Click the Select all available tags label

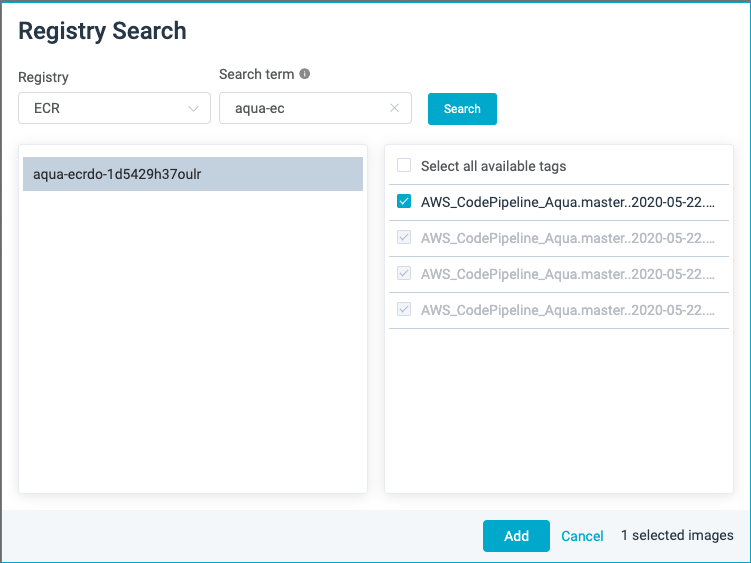[493, 166]
